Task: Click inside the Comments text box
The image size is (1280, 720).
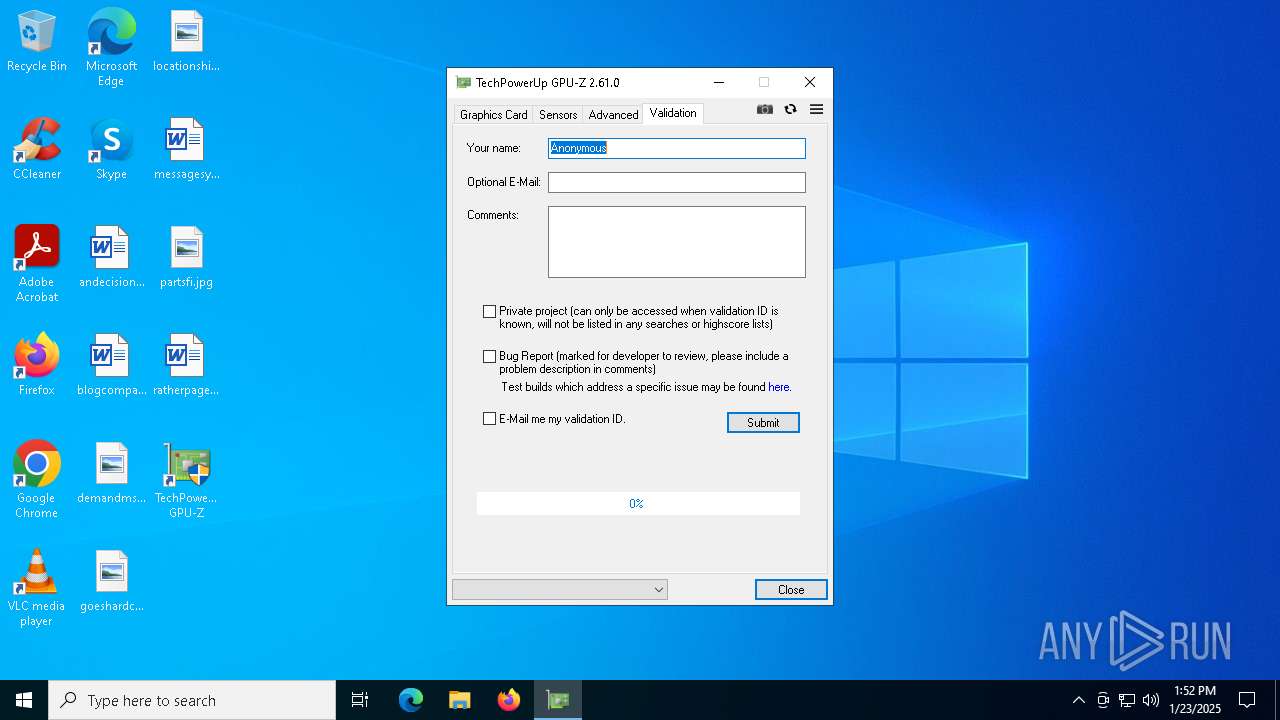Action: tap(676, 242)
